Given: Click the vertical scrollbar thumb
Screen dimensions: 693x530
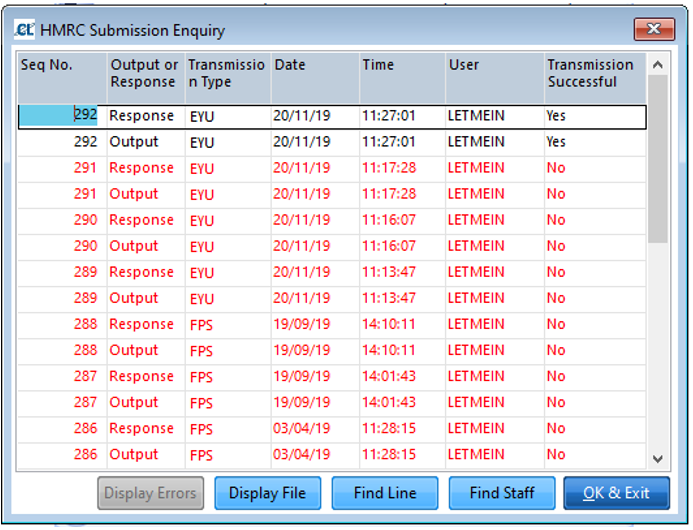Looking at the screenshot, I should click(x=657, y=160).
